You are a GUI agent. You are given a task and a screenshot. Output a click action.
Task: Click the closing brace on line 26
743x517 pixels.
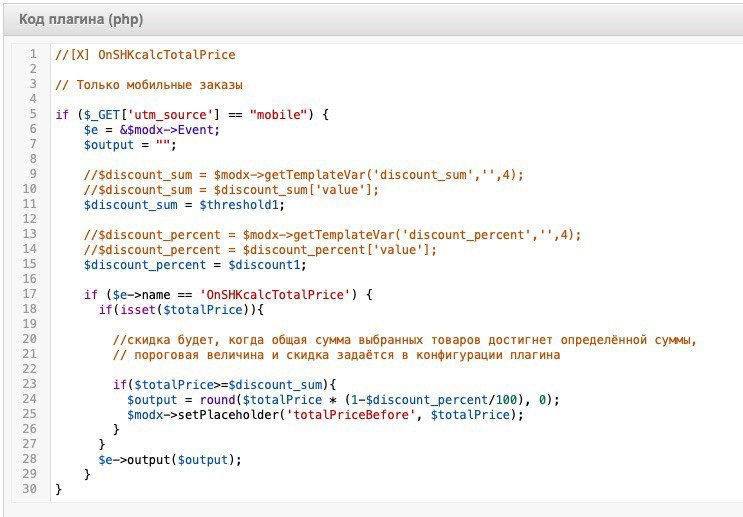click(116, 430)
